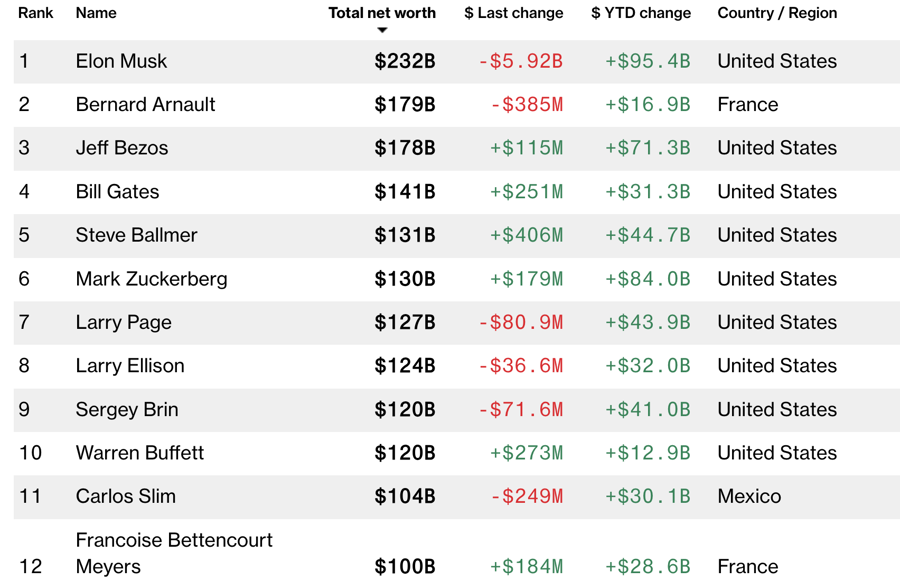
Task: Open the Steve Ballmer entry
Action: coord(136,235)
